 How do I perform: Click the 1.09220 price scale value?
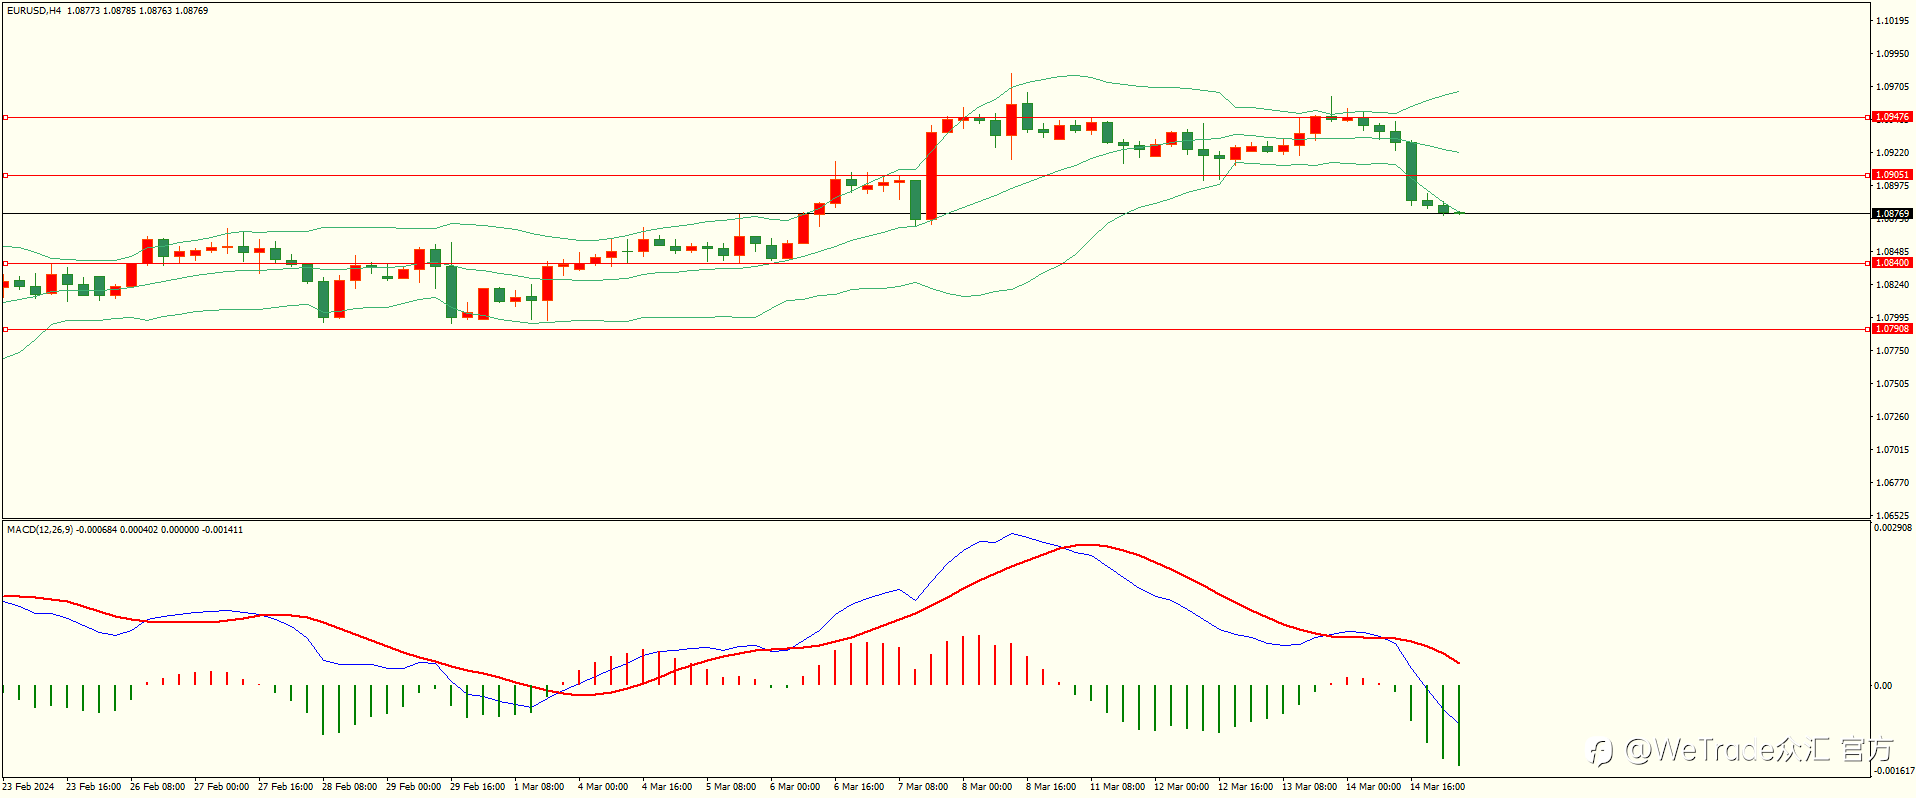click(1892, 153)
